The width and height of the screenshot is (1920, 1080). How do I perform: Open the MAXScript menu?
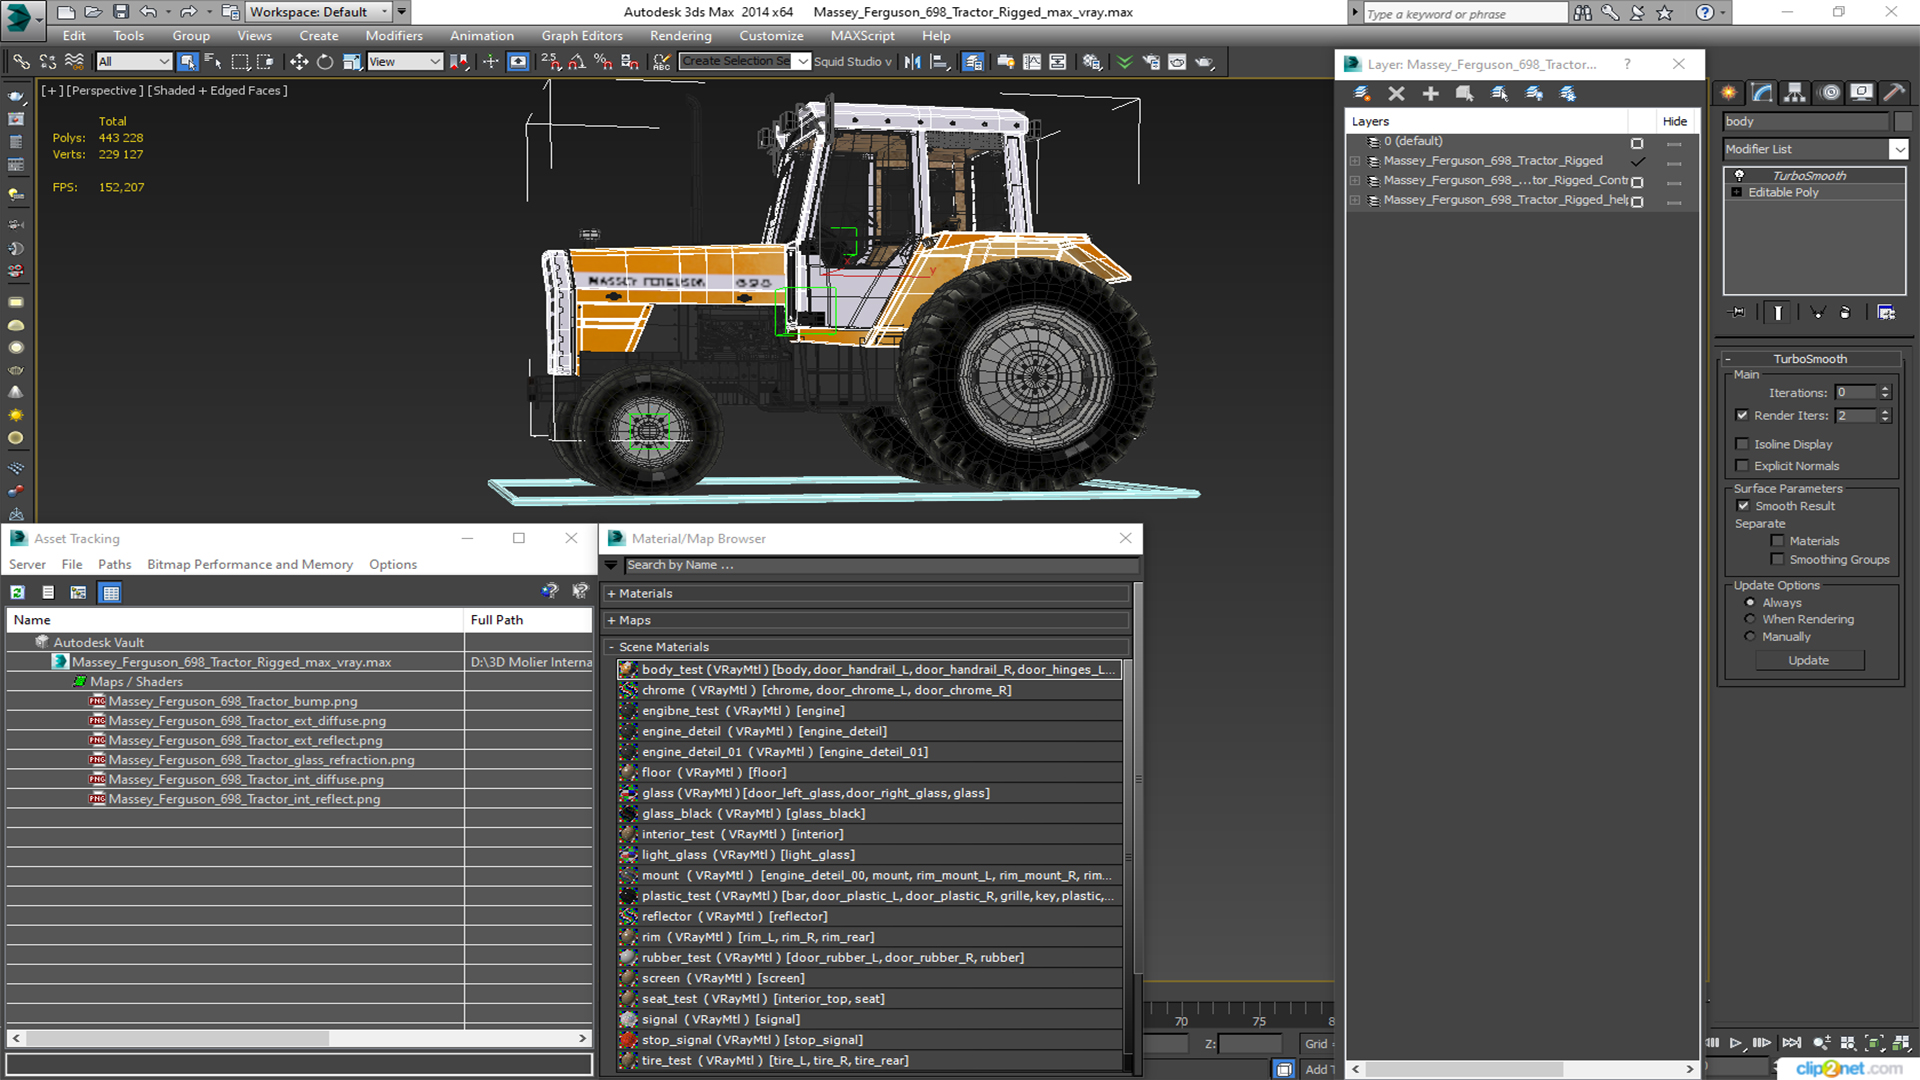click(862, 36)
